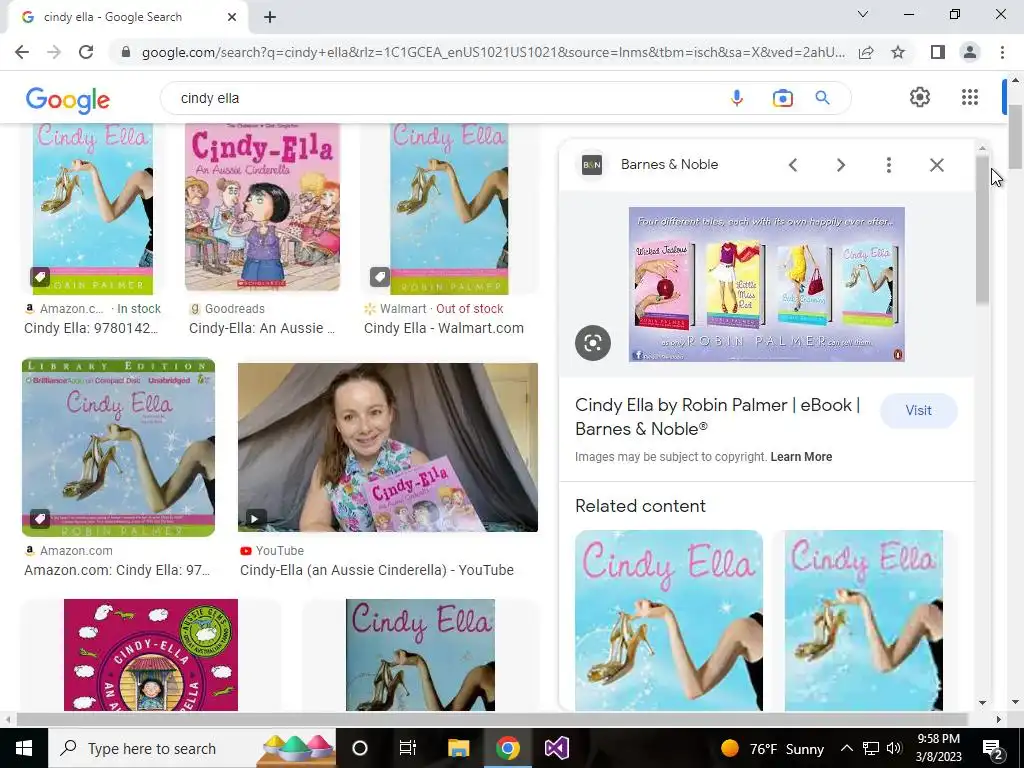Screen dimensions: 1024x768
Task: Open Visual Studio from taskbar
Action: 556,748
